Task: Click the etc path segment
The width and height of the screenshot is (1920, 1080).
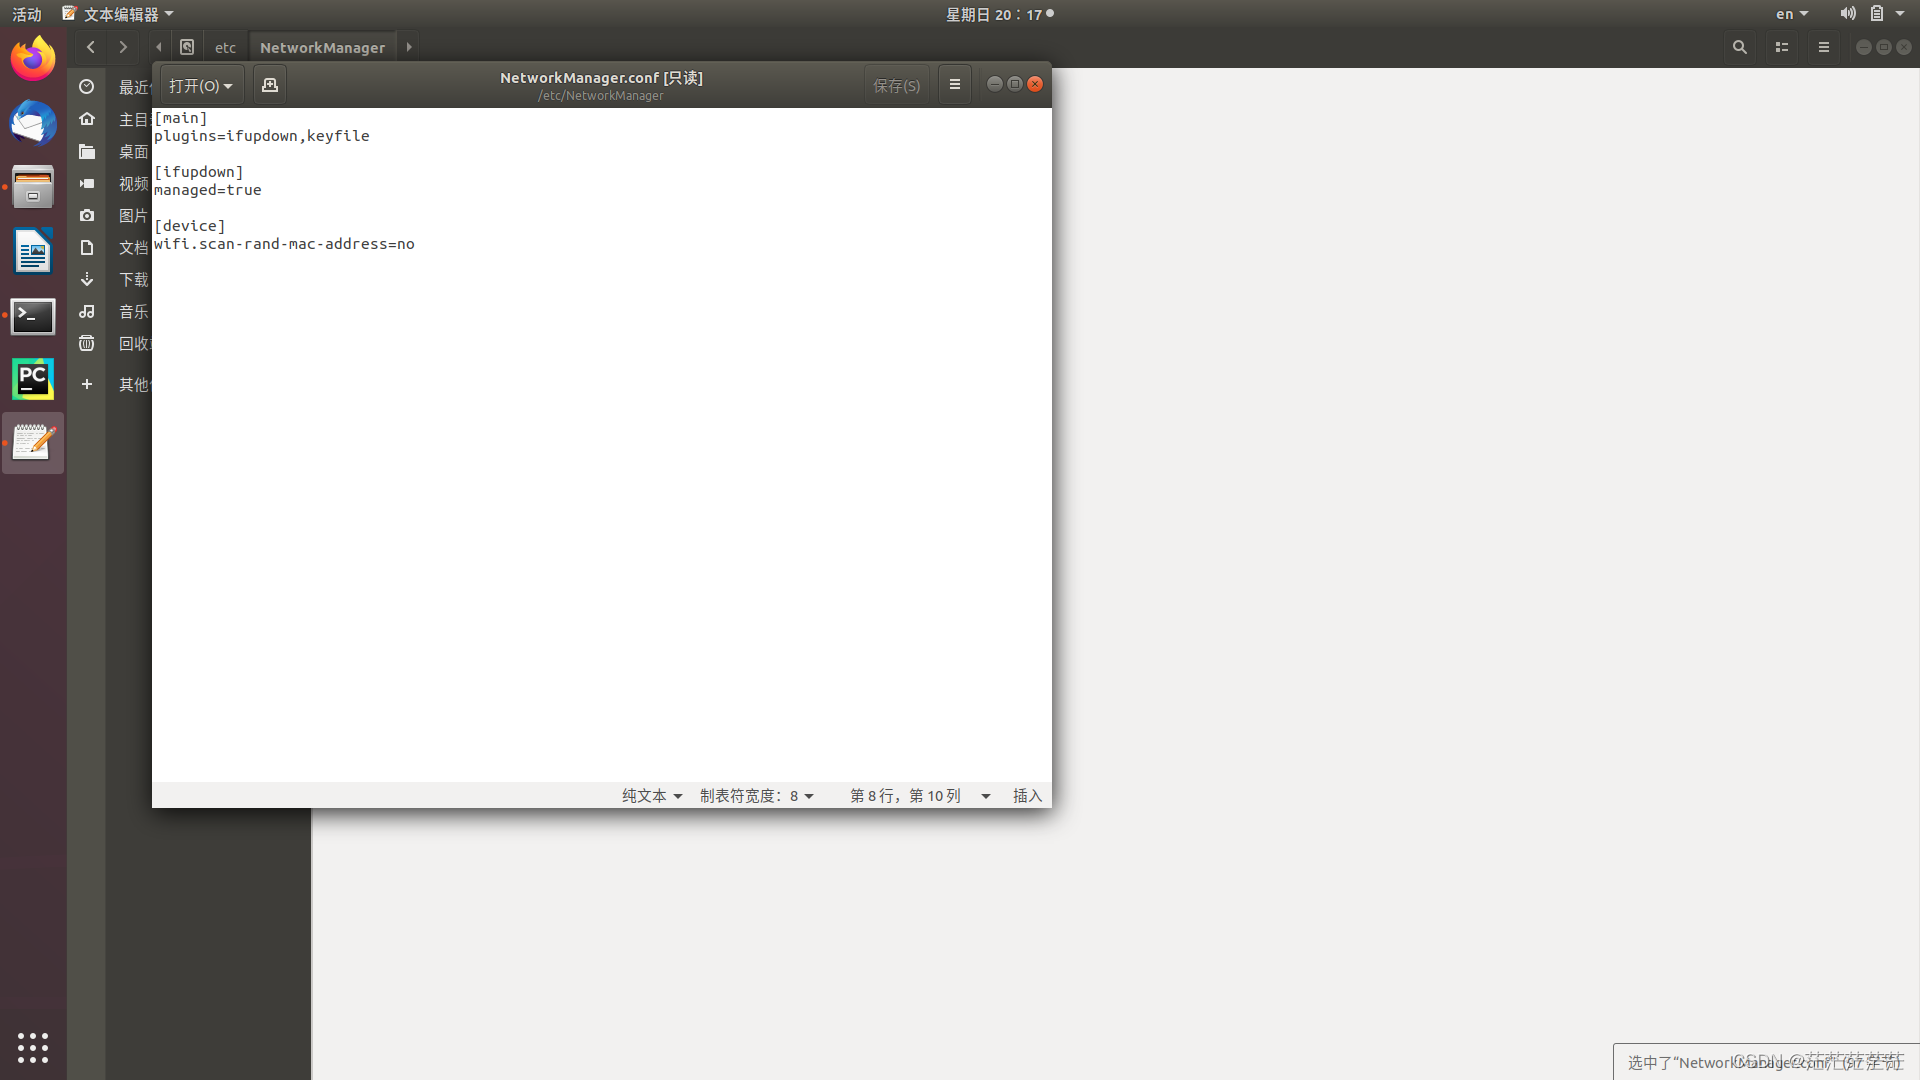Action: (226, 47)
